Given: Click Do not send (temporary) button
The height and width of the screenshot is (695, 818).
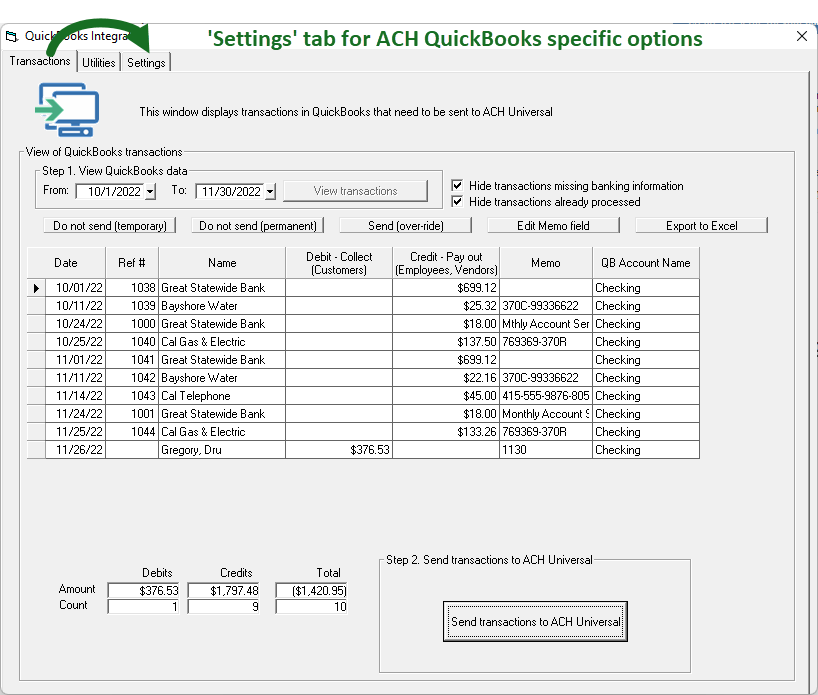Looking at the screenshot, I should point(110,226).
